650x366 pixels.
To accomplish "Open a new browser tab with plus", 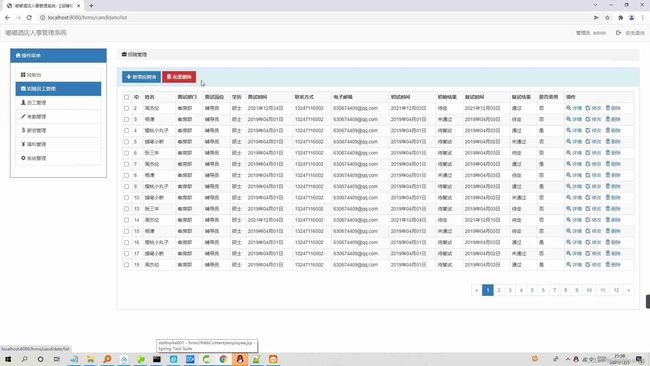I will (x=91, y=5).
